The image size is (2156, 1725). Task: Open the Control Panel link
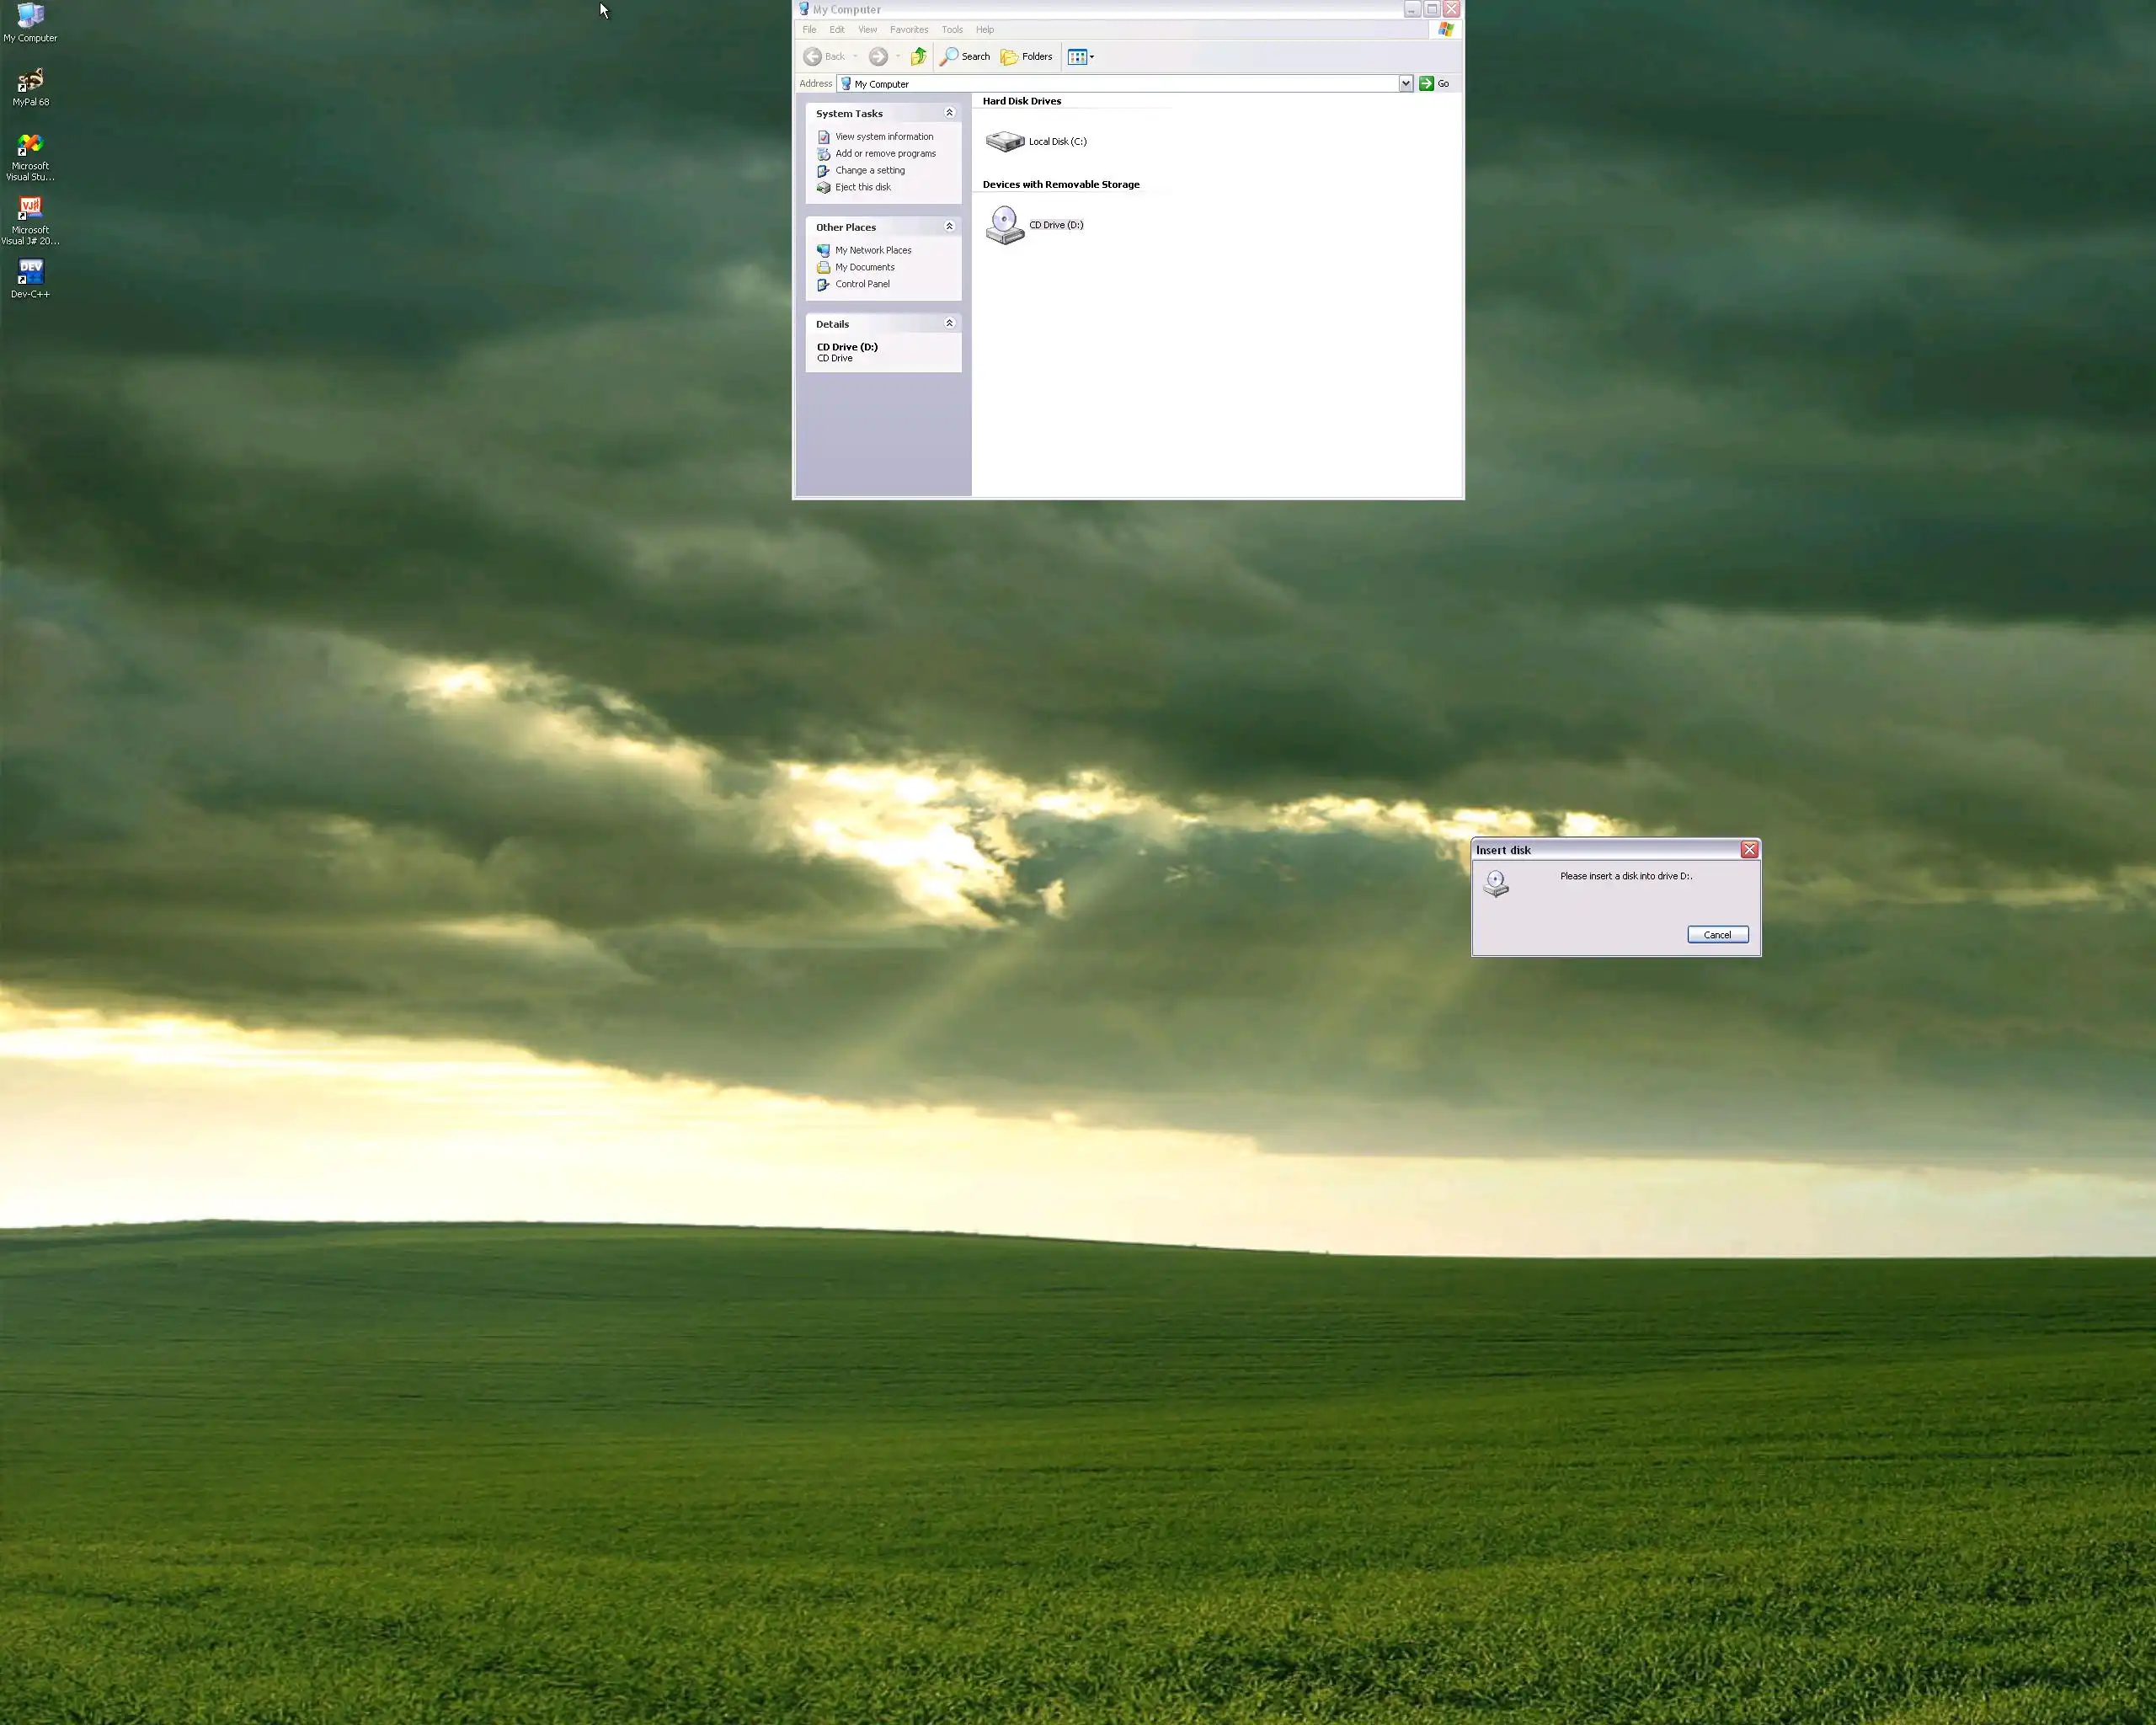coord(862,284)
